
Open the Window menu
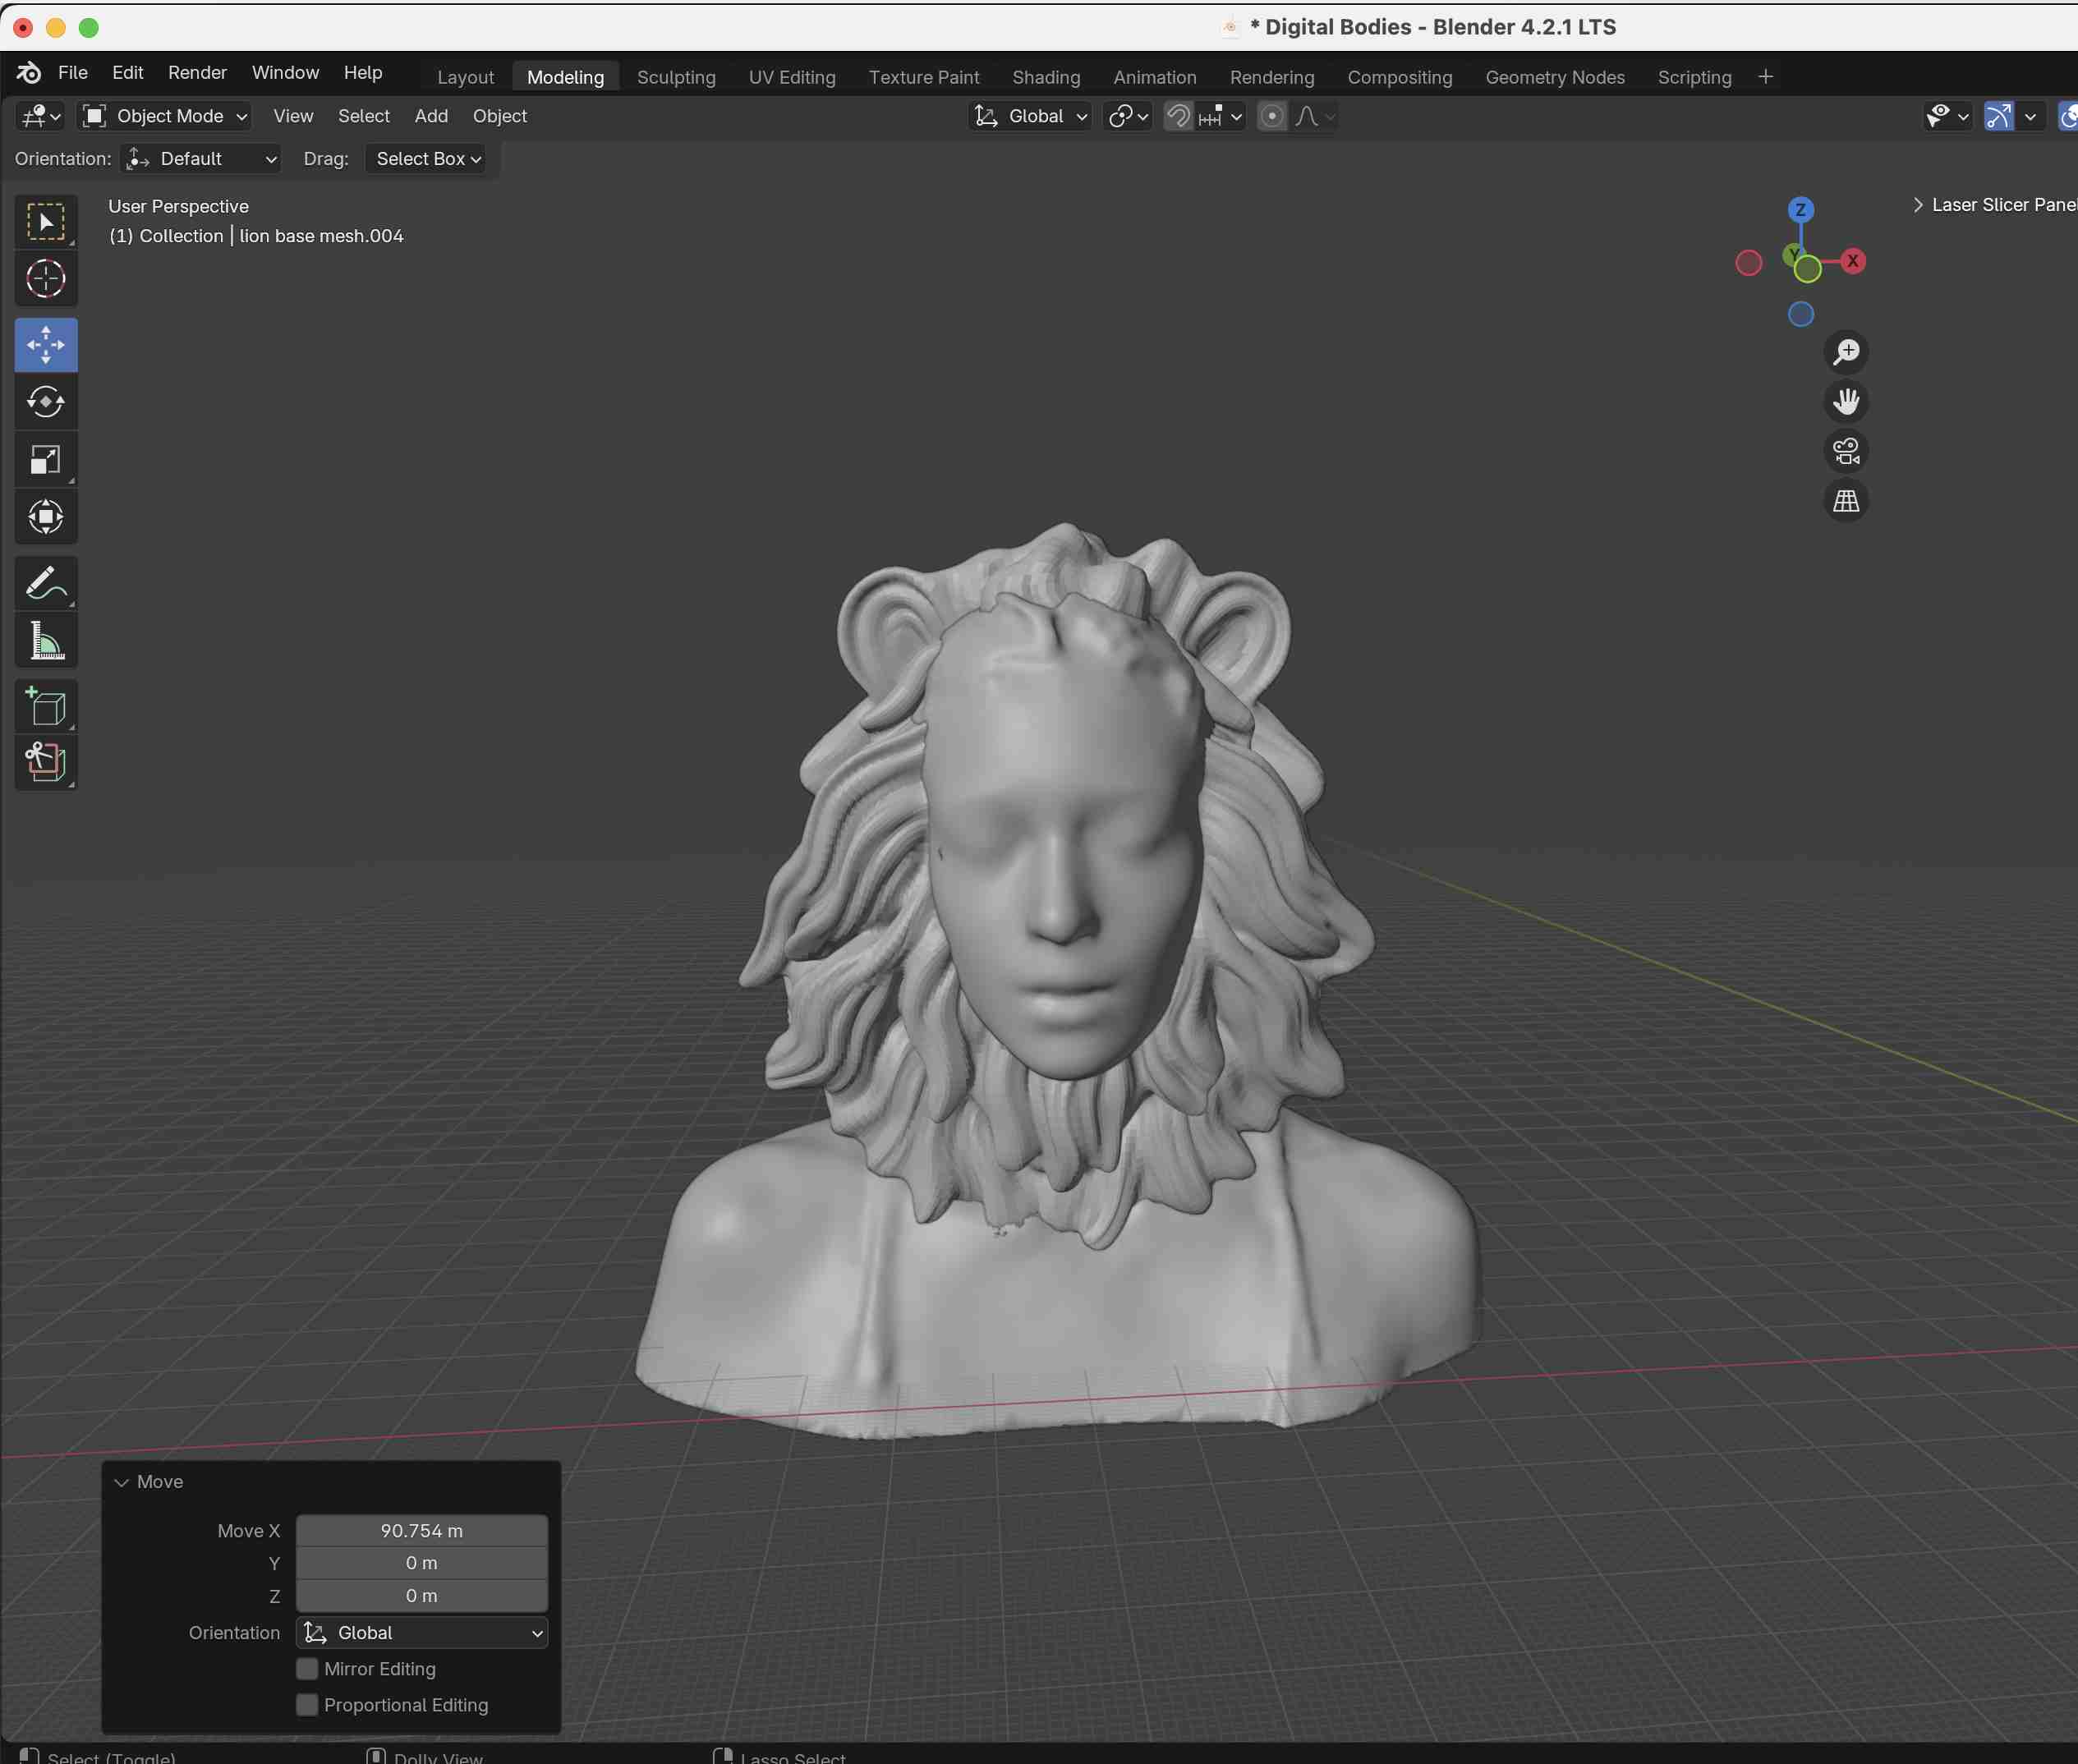pos(285,73)
